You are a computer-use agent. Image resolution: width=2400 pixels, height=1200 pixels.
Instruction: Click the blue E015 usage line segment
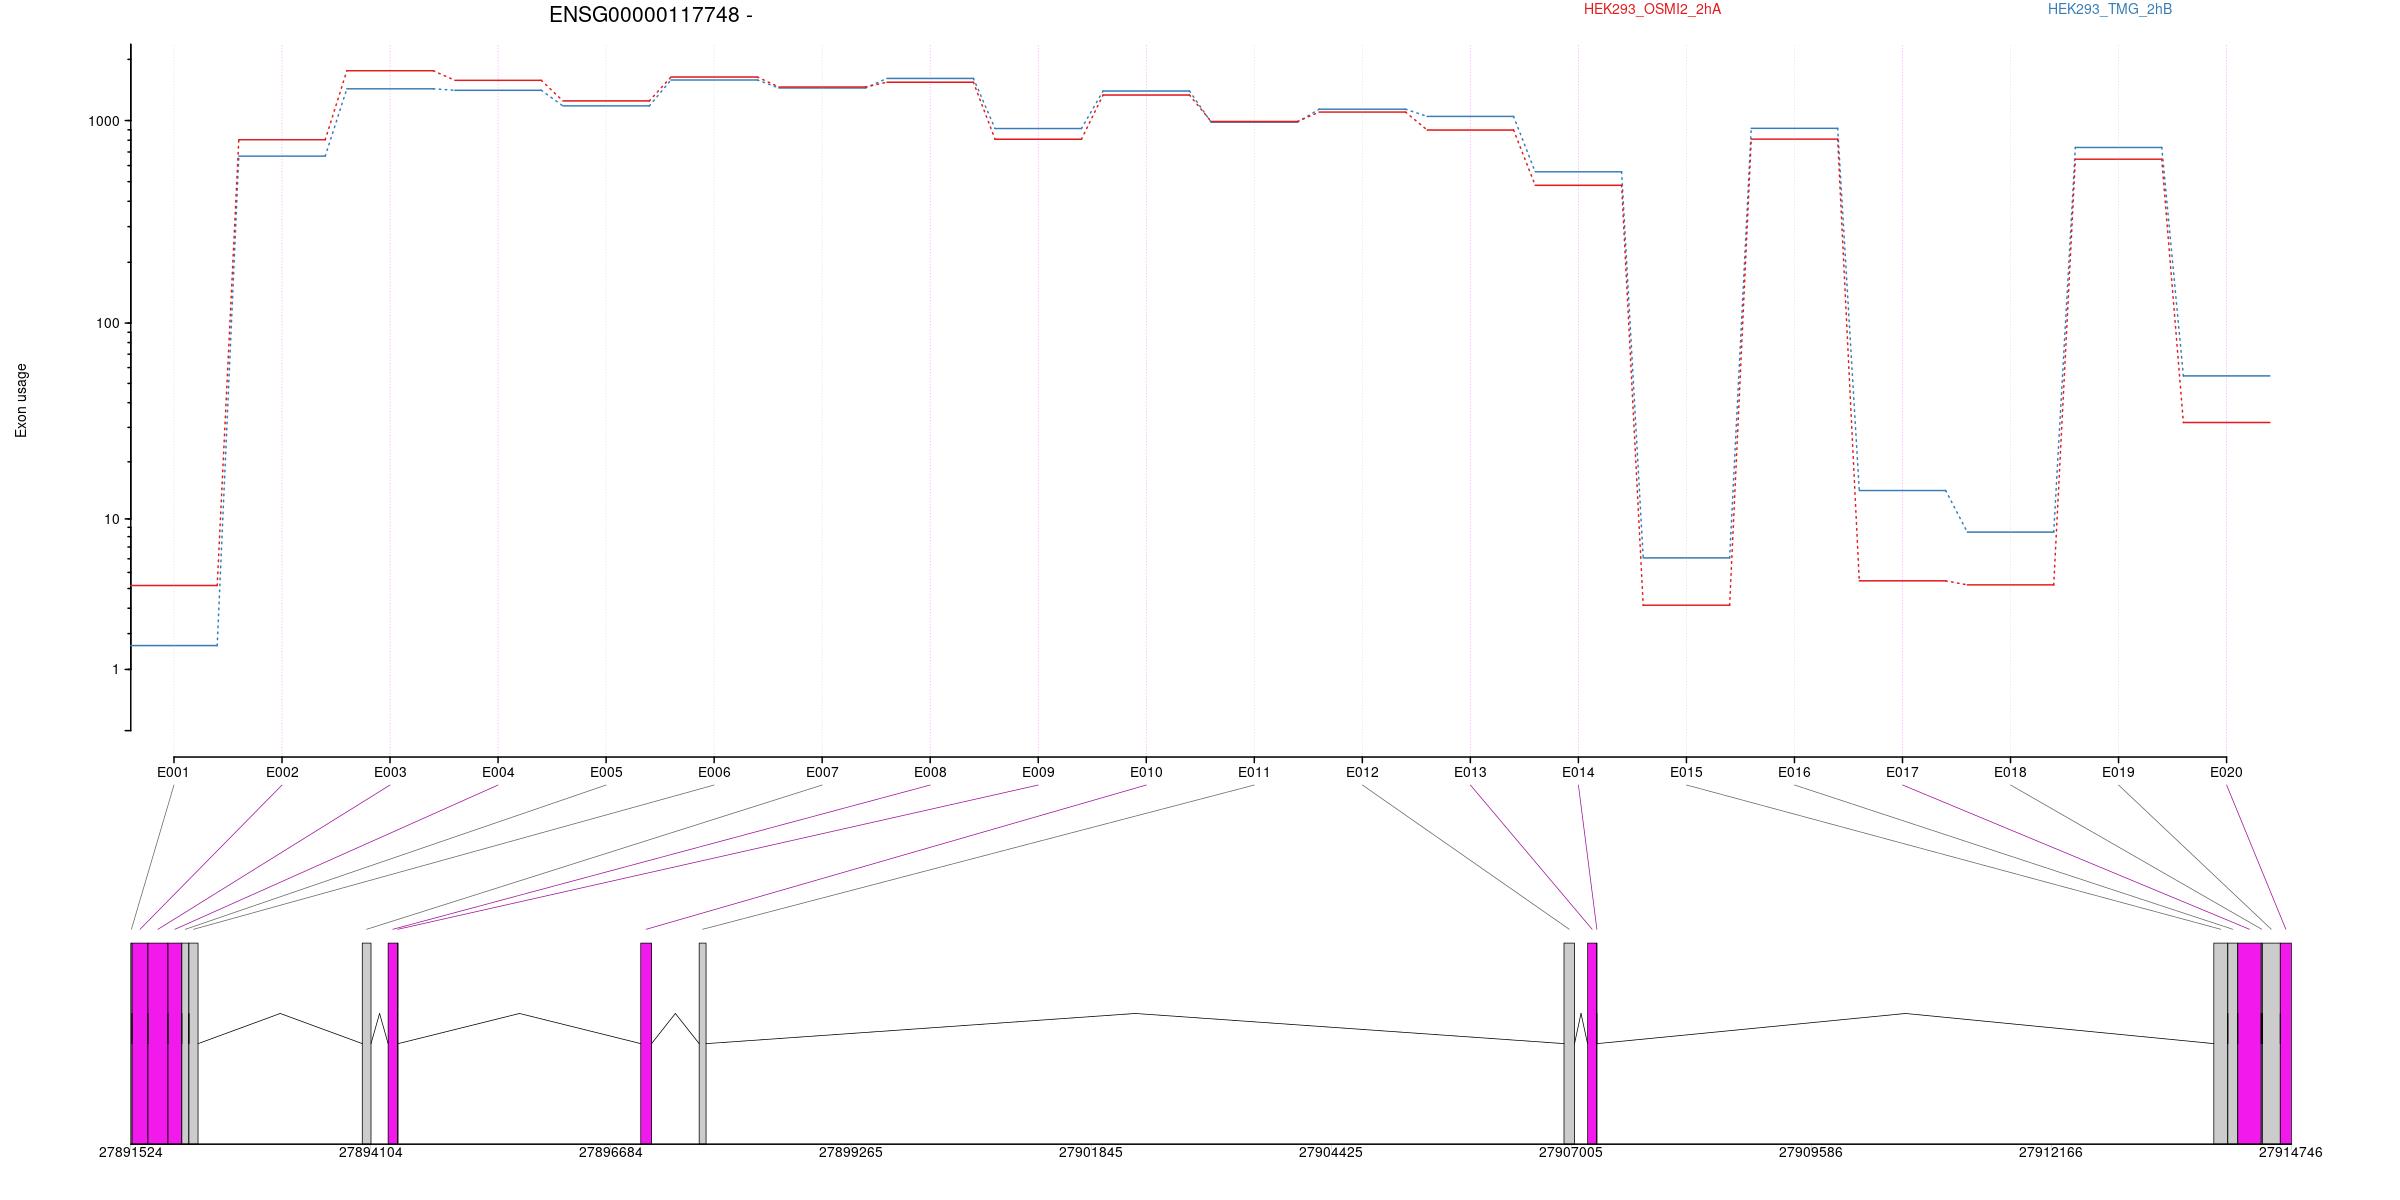[x=1686, y=557]
